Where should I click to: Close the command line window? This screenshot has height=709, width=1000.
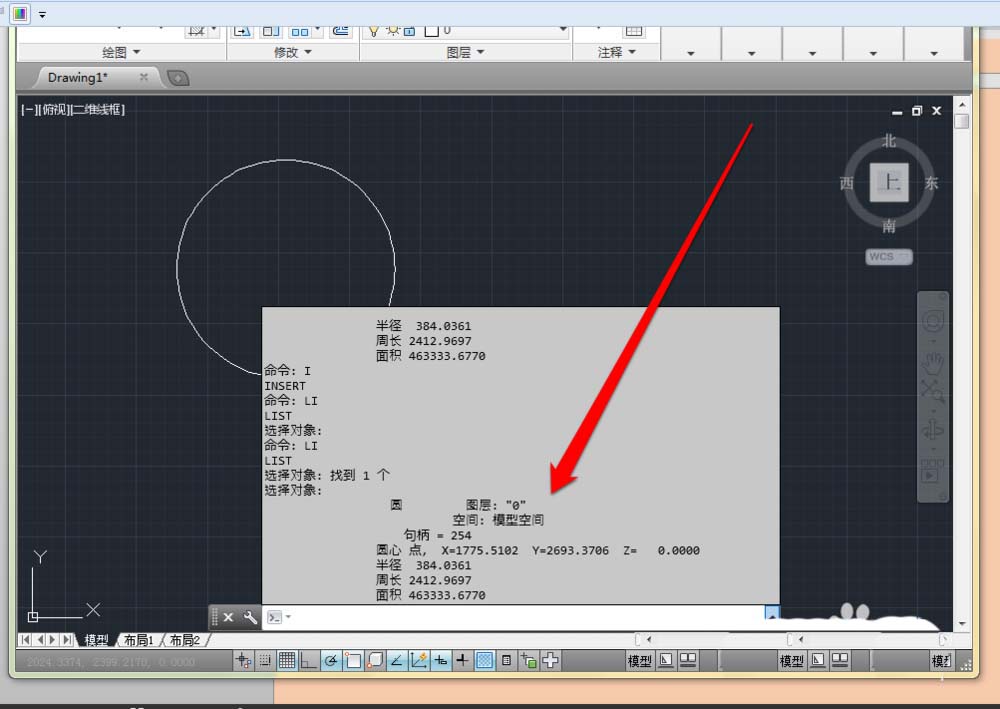(228, 617)
